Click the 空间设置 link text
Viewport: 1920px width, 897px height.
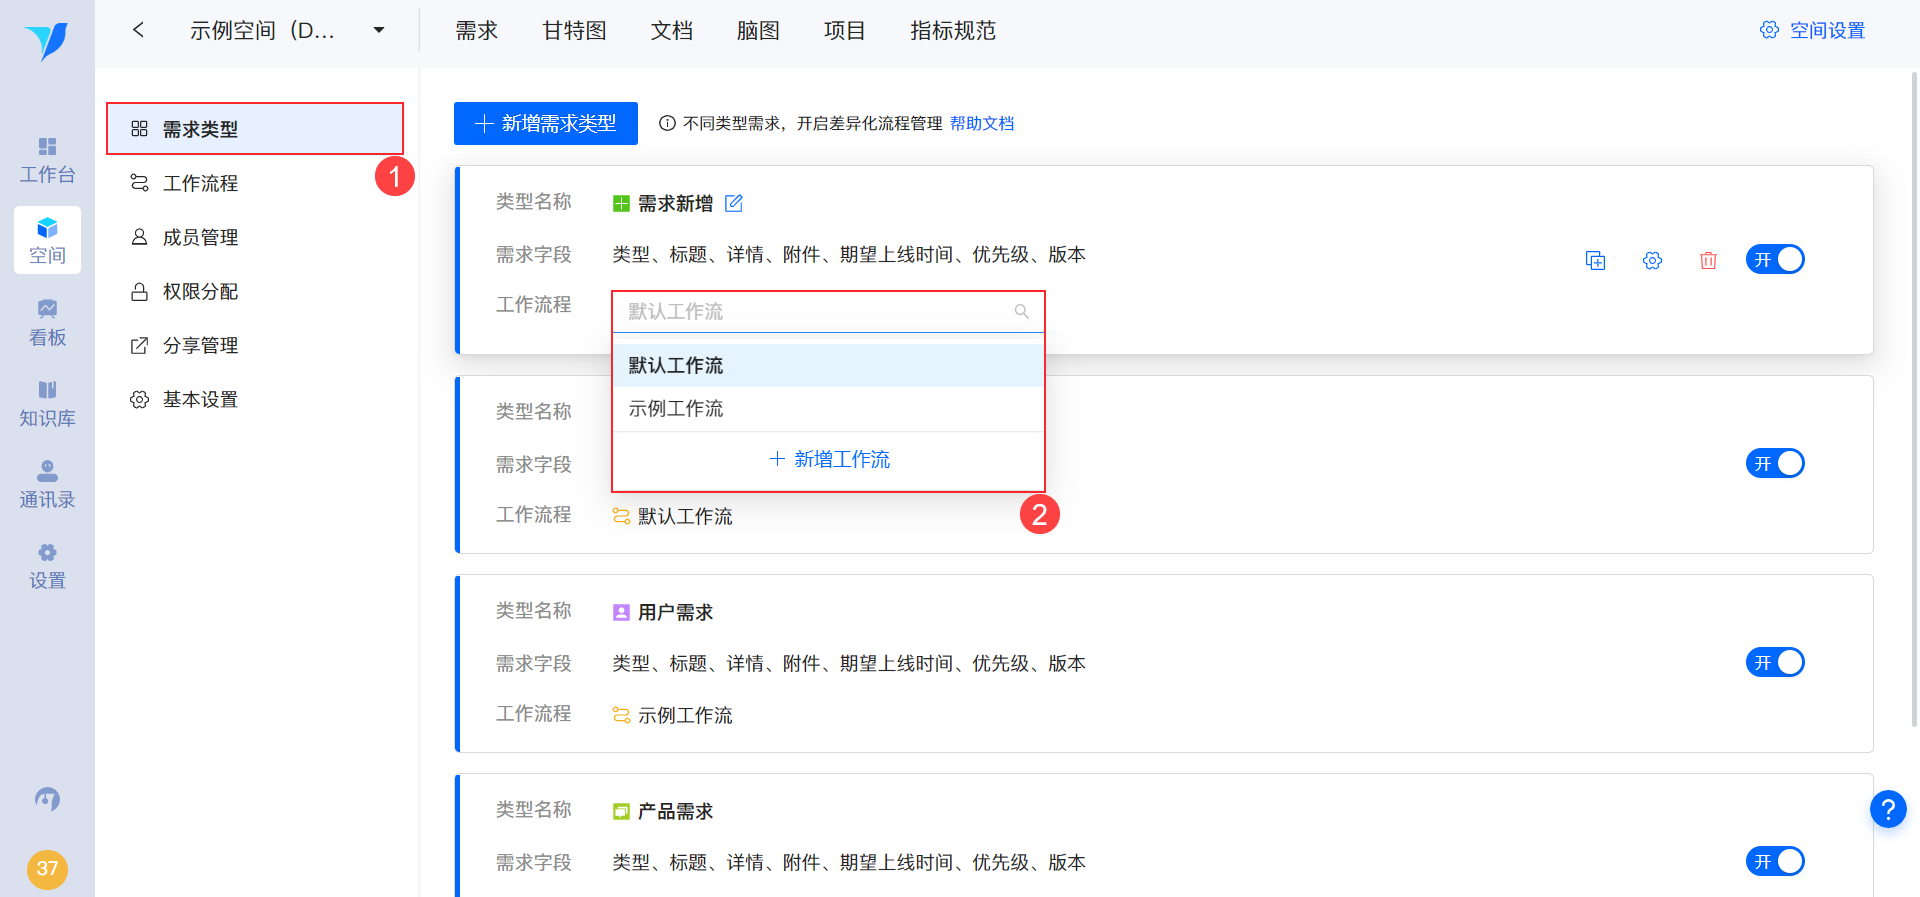(1827, 30)
